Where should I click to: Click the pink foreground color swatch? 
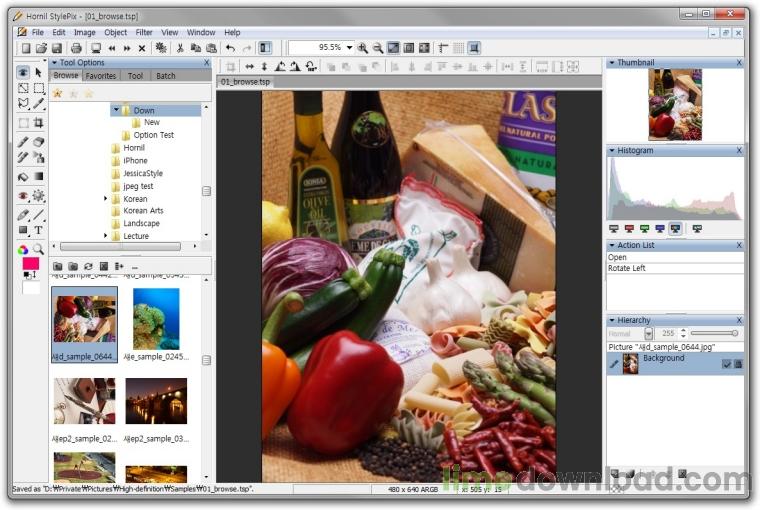click(x=31, y=265)
